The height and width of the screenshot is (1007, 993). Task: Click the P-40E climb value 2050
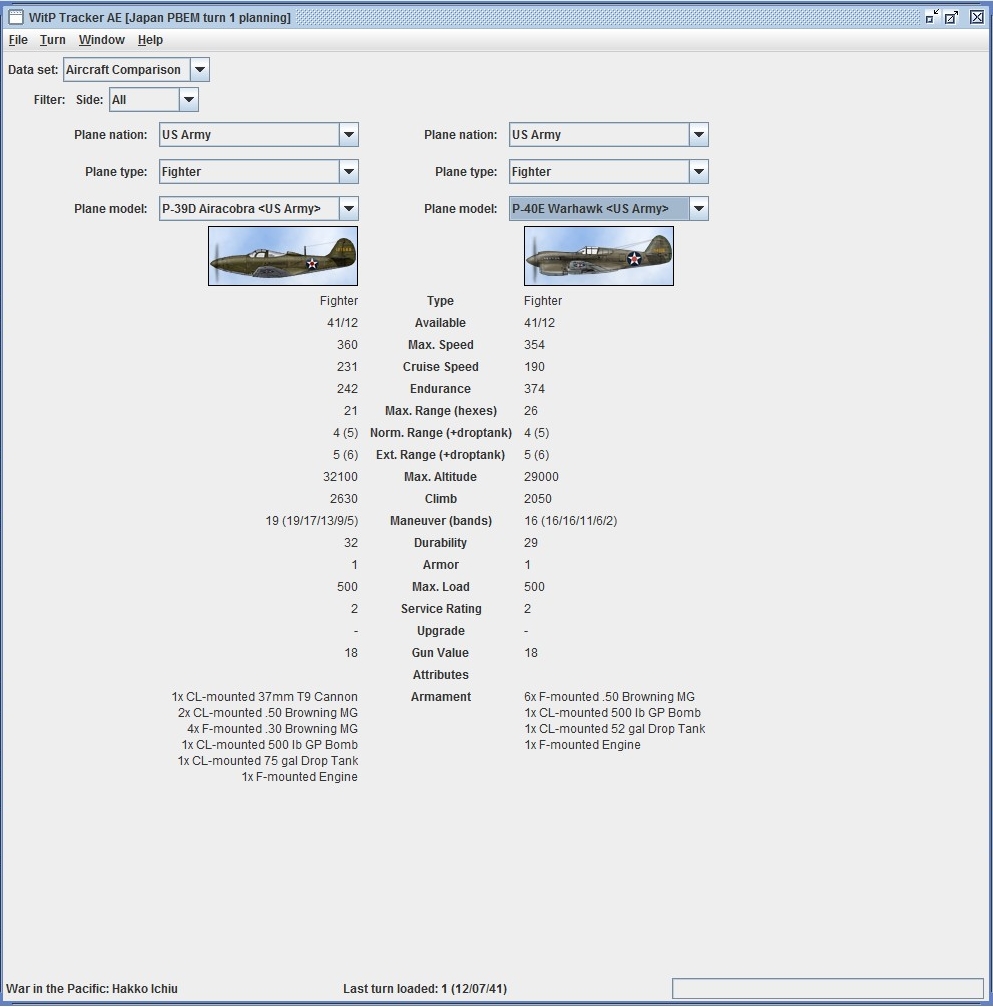click(x=538, y=499)
